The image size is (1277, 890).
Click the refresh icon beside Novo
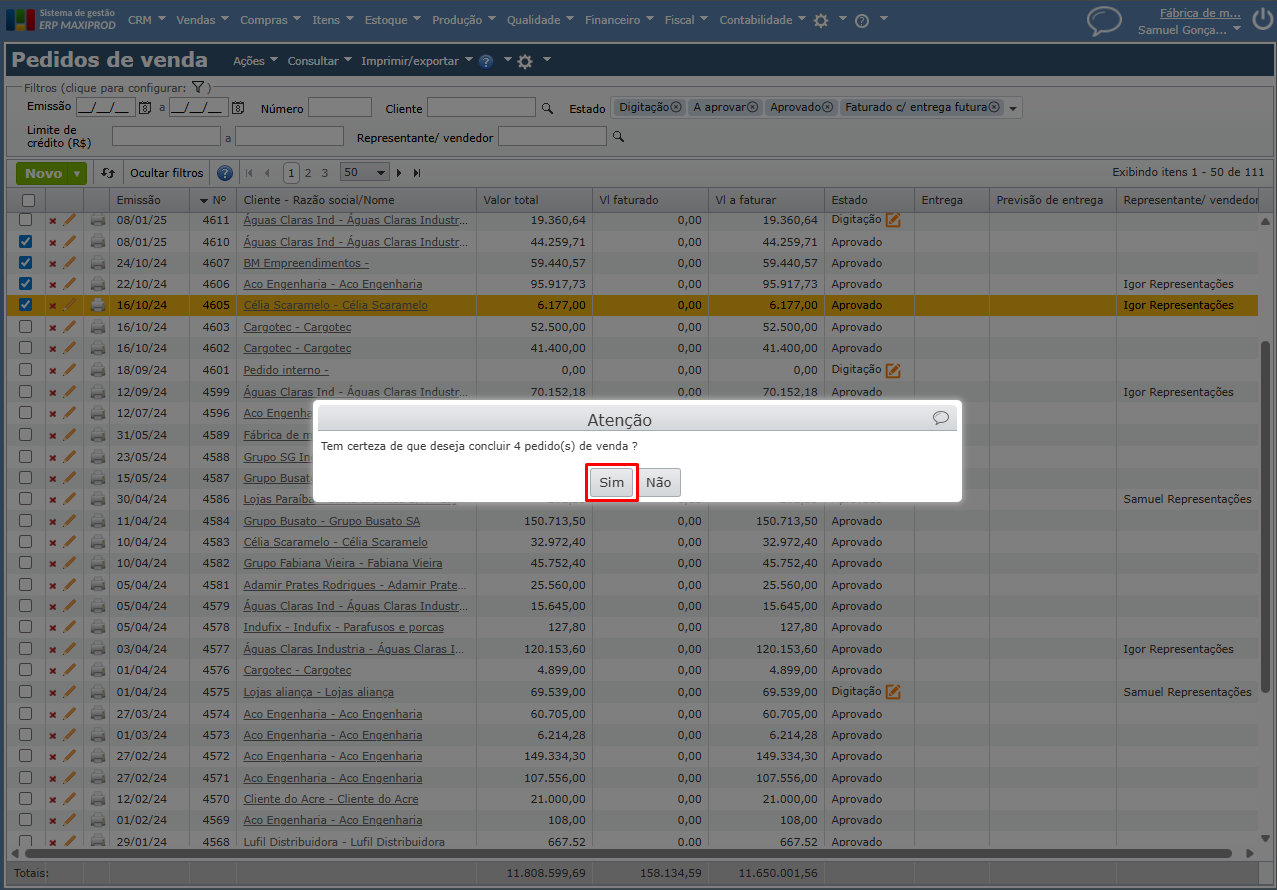(x=108, y=173)
